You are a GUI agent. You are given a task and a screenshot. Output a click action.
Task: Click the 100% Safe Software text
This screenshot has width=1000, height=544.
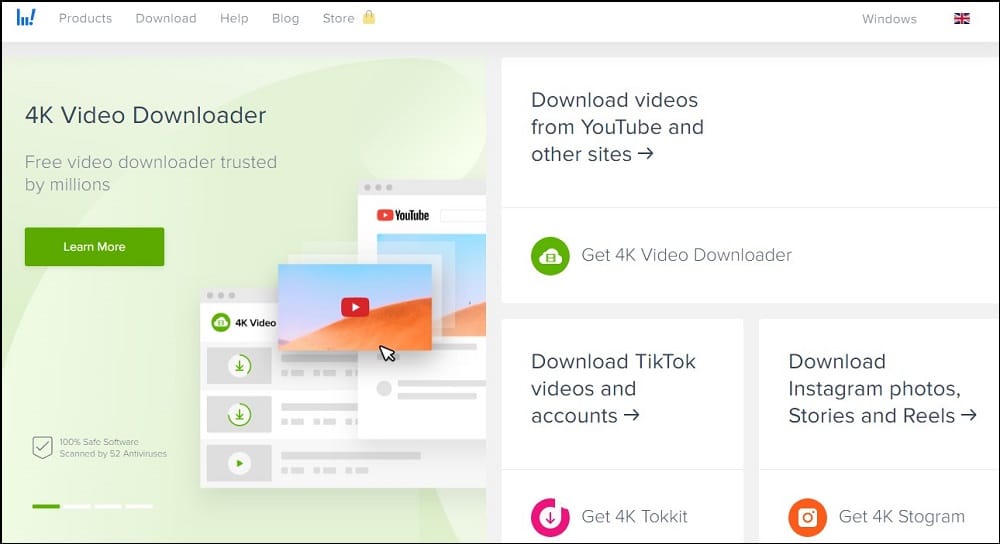pos(99,442)
